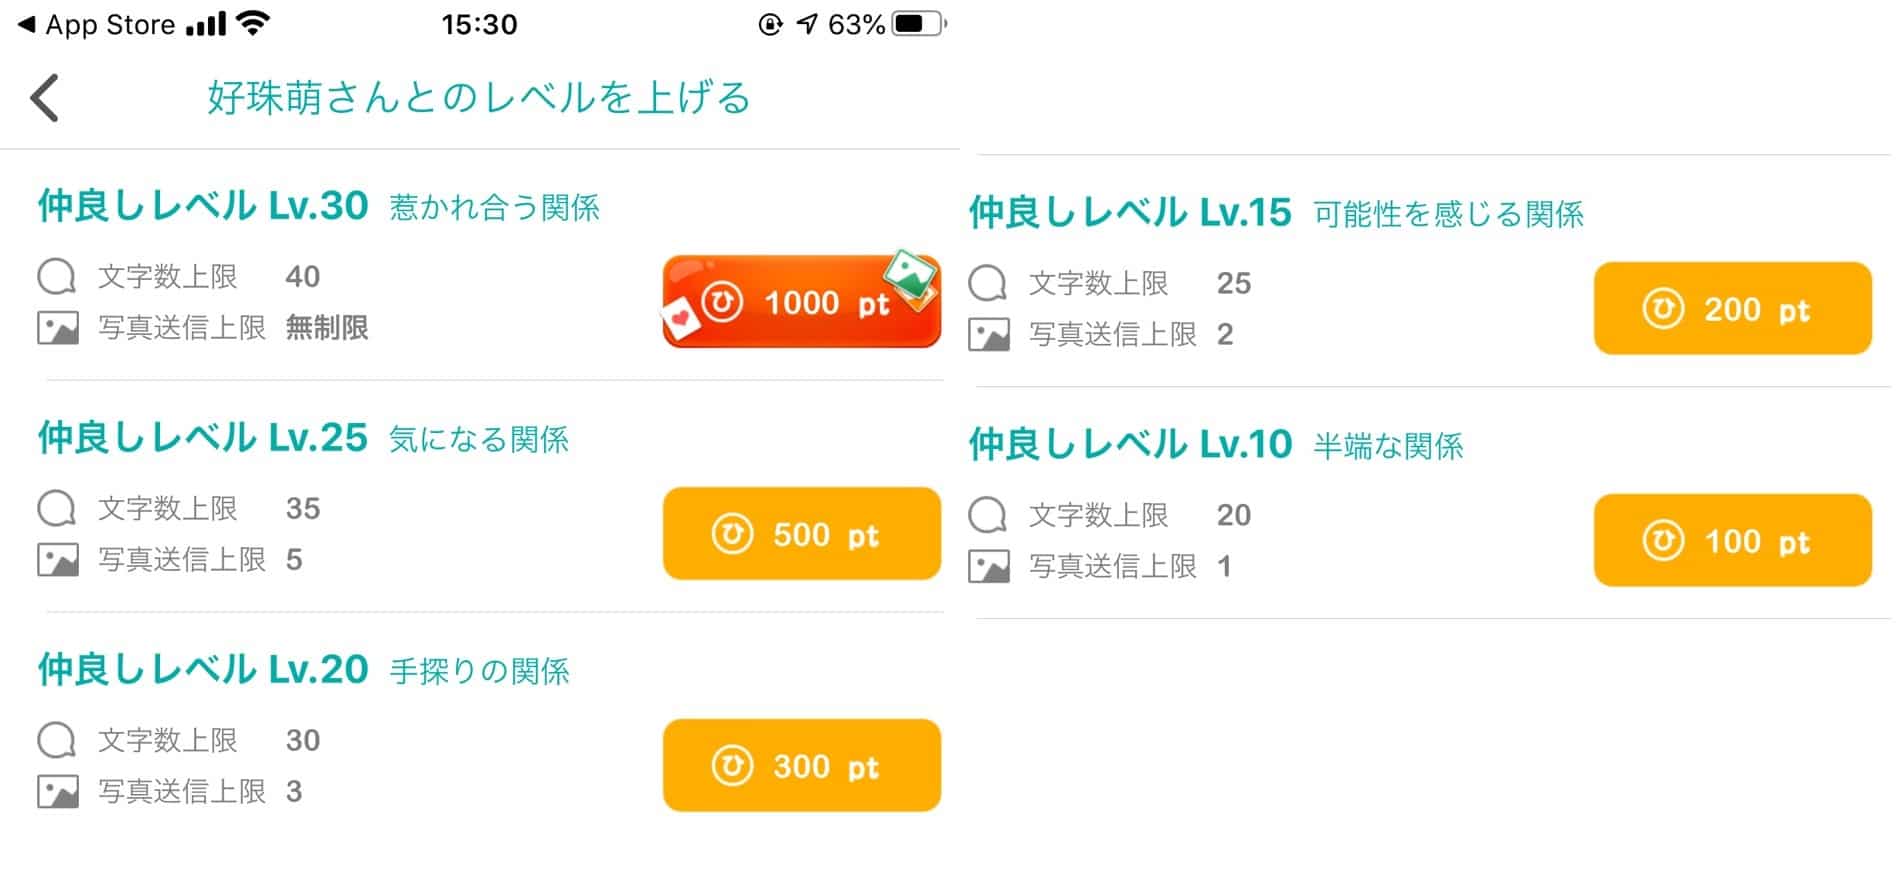Screen dimensions: 1900x872
Task: Select the 仲良しレベル Lv.25 heading
Action: 203,437
